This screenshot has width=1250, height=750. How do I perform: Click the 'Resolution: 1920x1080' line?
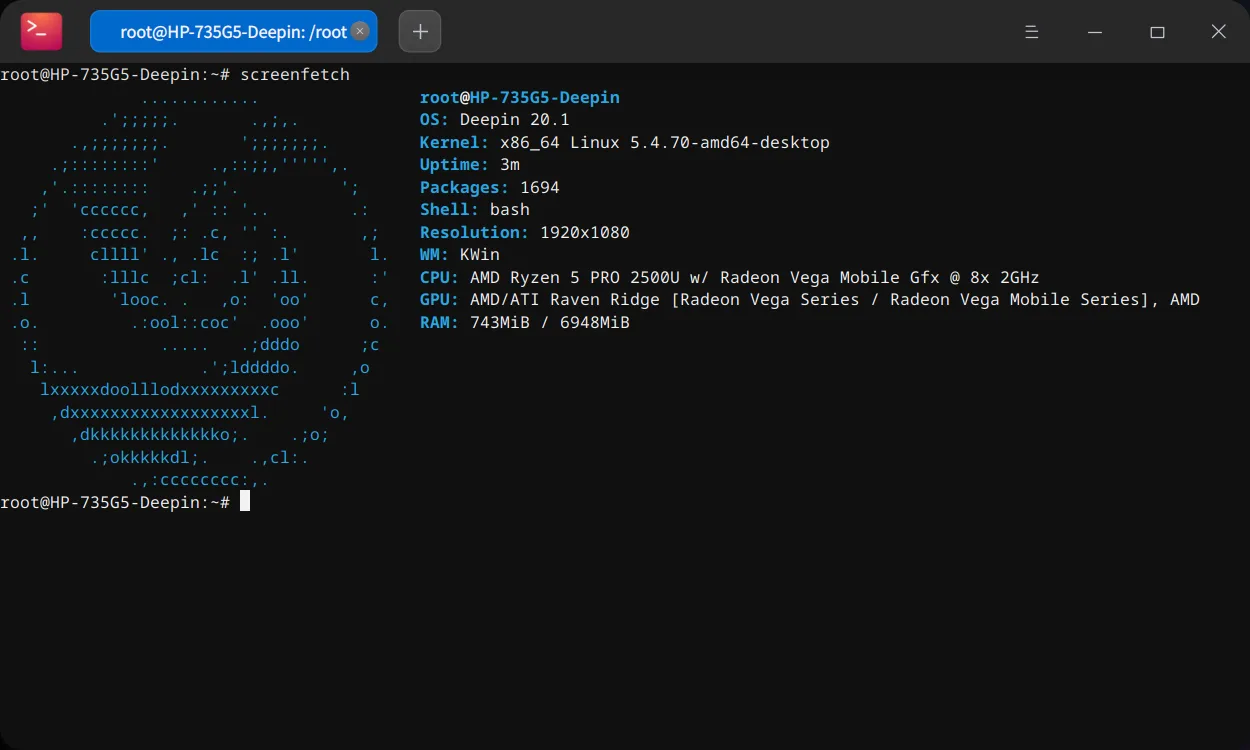(525, 232)
